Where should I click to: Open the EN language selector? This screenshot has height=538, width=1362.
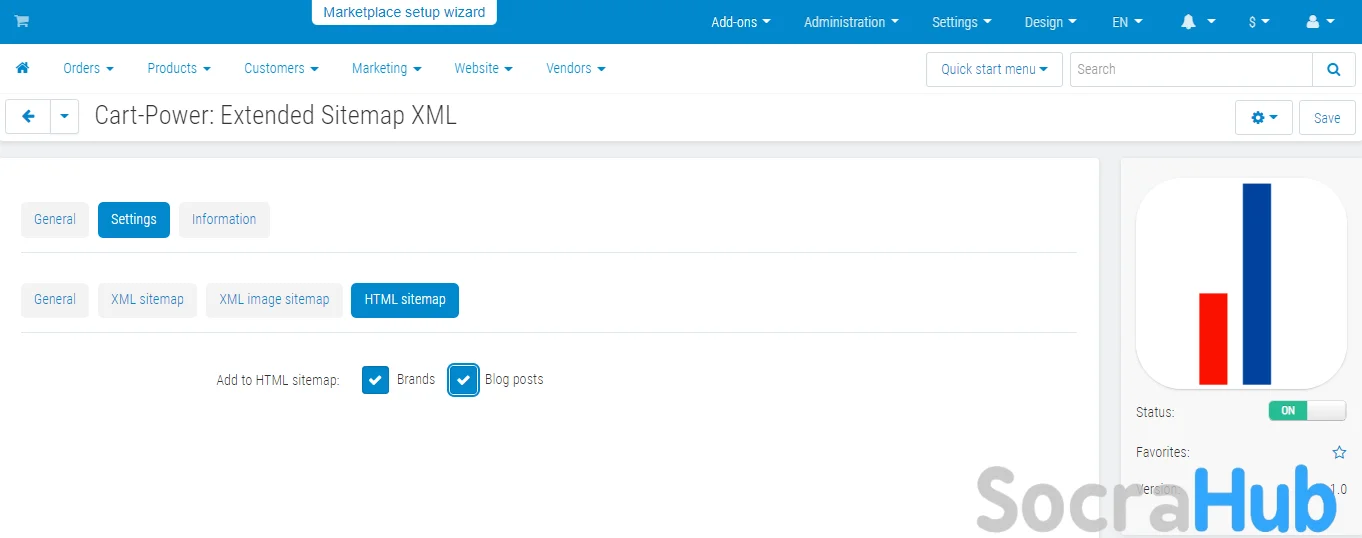[x=1127, y=22]
